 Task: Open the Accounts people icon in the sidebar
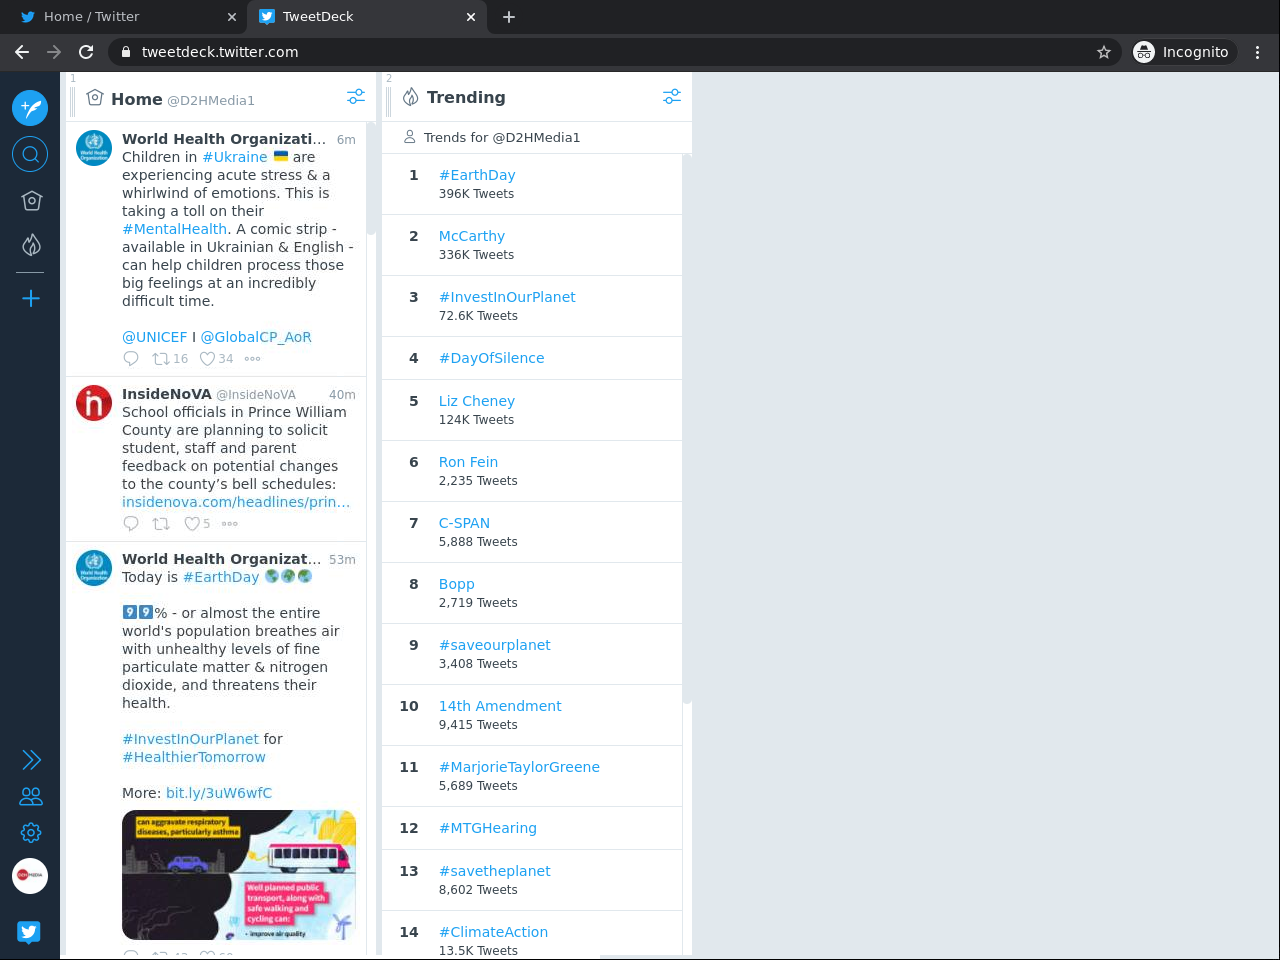click(x=31, y=797)
